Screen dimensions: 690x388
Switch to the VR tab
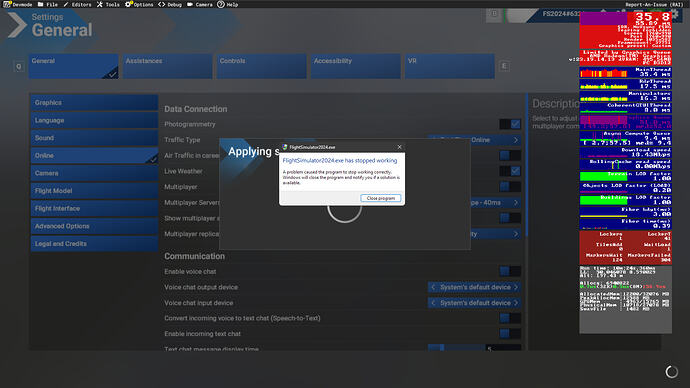click(x=450, y=66)
